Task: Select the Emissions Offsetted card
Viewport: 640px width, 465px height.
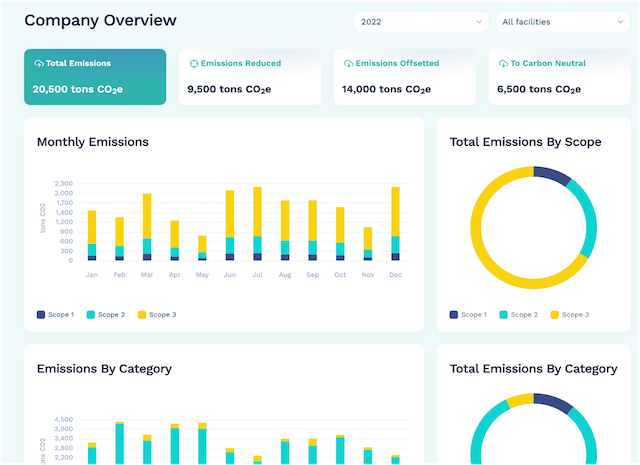Action: [x=404, y=77]
